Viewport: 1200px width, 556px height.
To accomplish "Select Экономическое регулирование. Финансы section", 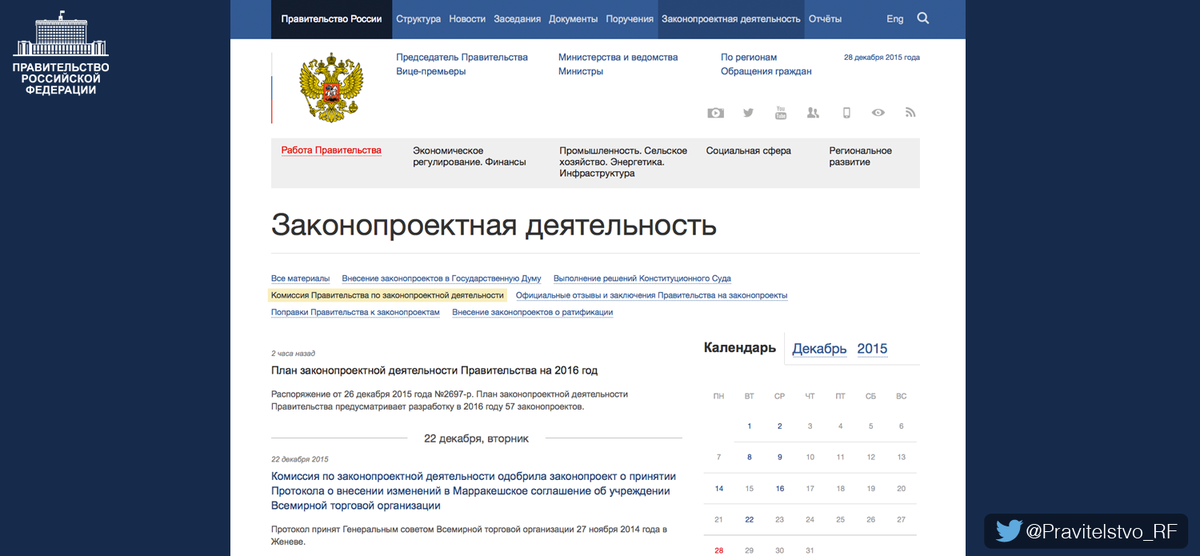I will [x=470, y=156].
